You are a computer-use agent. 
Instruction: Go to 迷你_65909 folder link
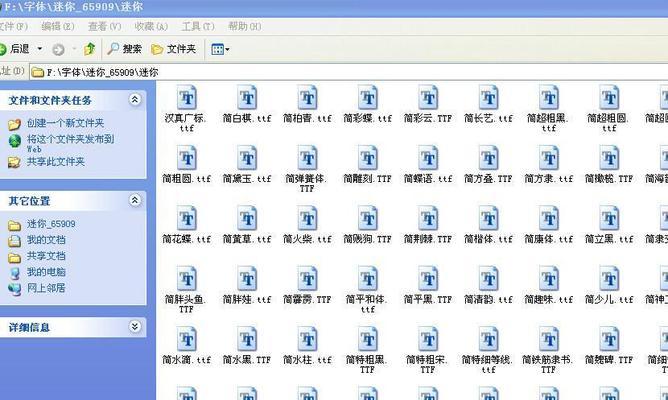point(51,224)
